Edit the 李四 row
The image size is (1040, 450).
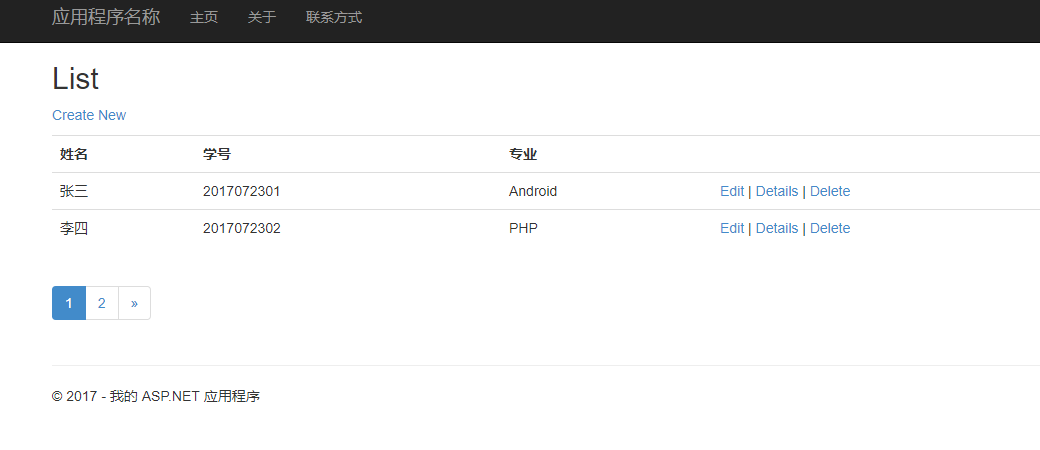pos(732,228)
